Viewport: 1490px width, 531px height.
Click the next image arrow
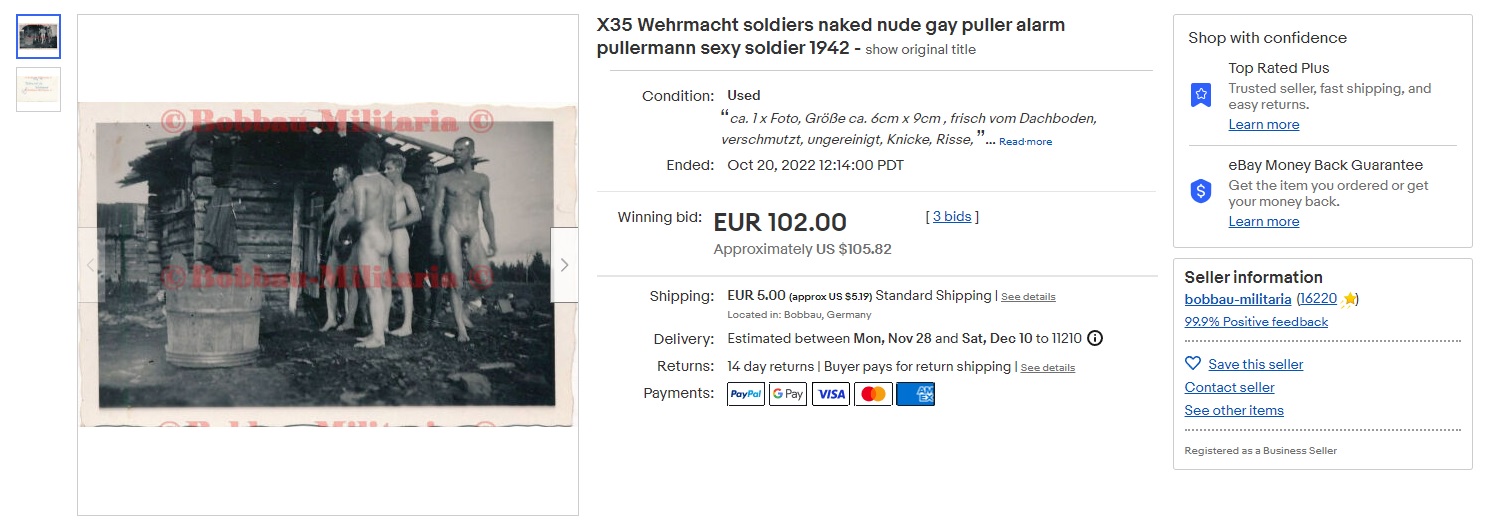(564, 265)
